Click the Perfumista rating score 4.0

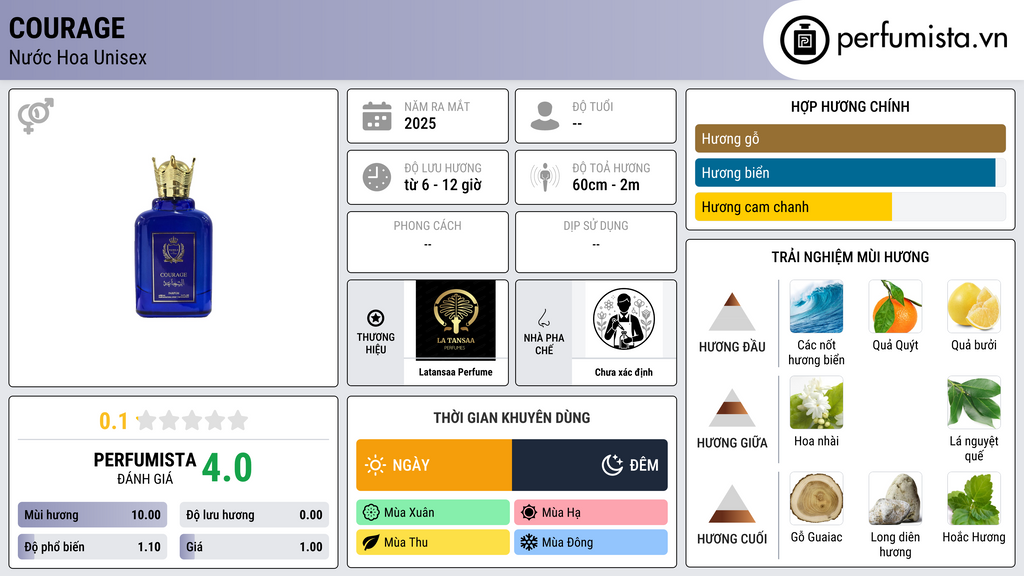pyautogui.click(x=227, y=468)
